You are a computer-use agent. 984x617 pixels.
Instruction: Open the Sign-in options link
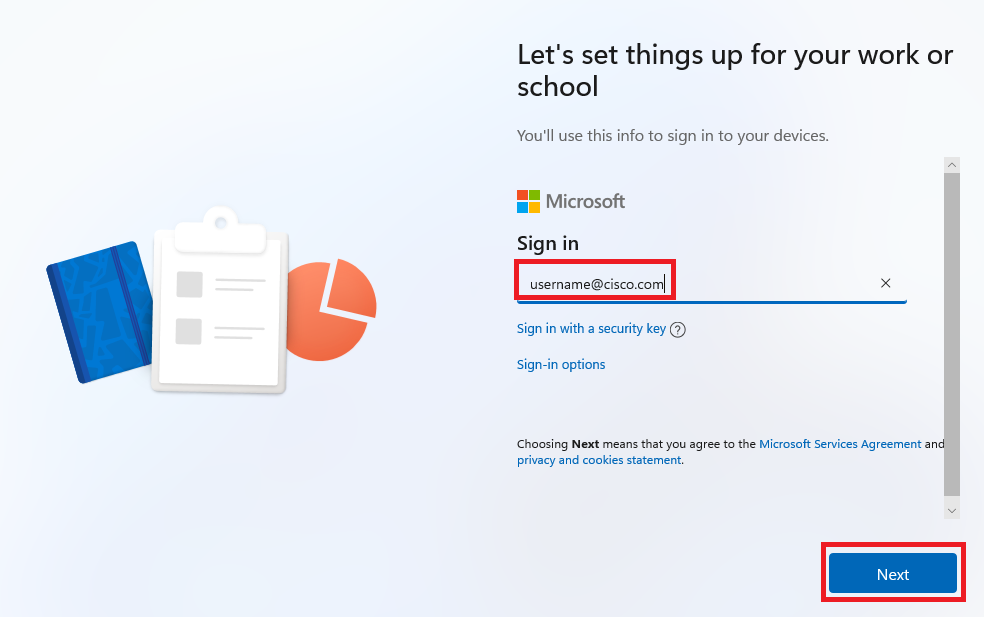pos(561,365)
